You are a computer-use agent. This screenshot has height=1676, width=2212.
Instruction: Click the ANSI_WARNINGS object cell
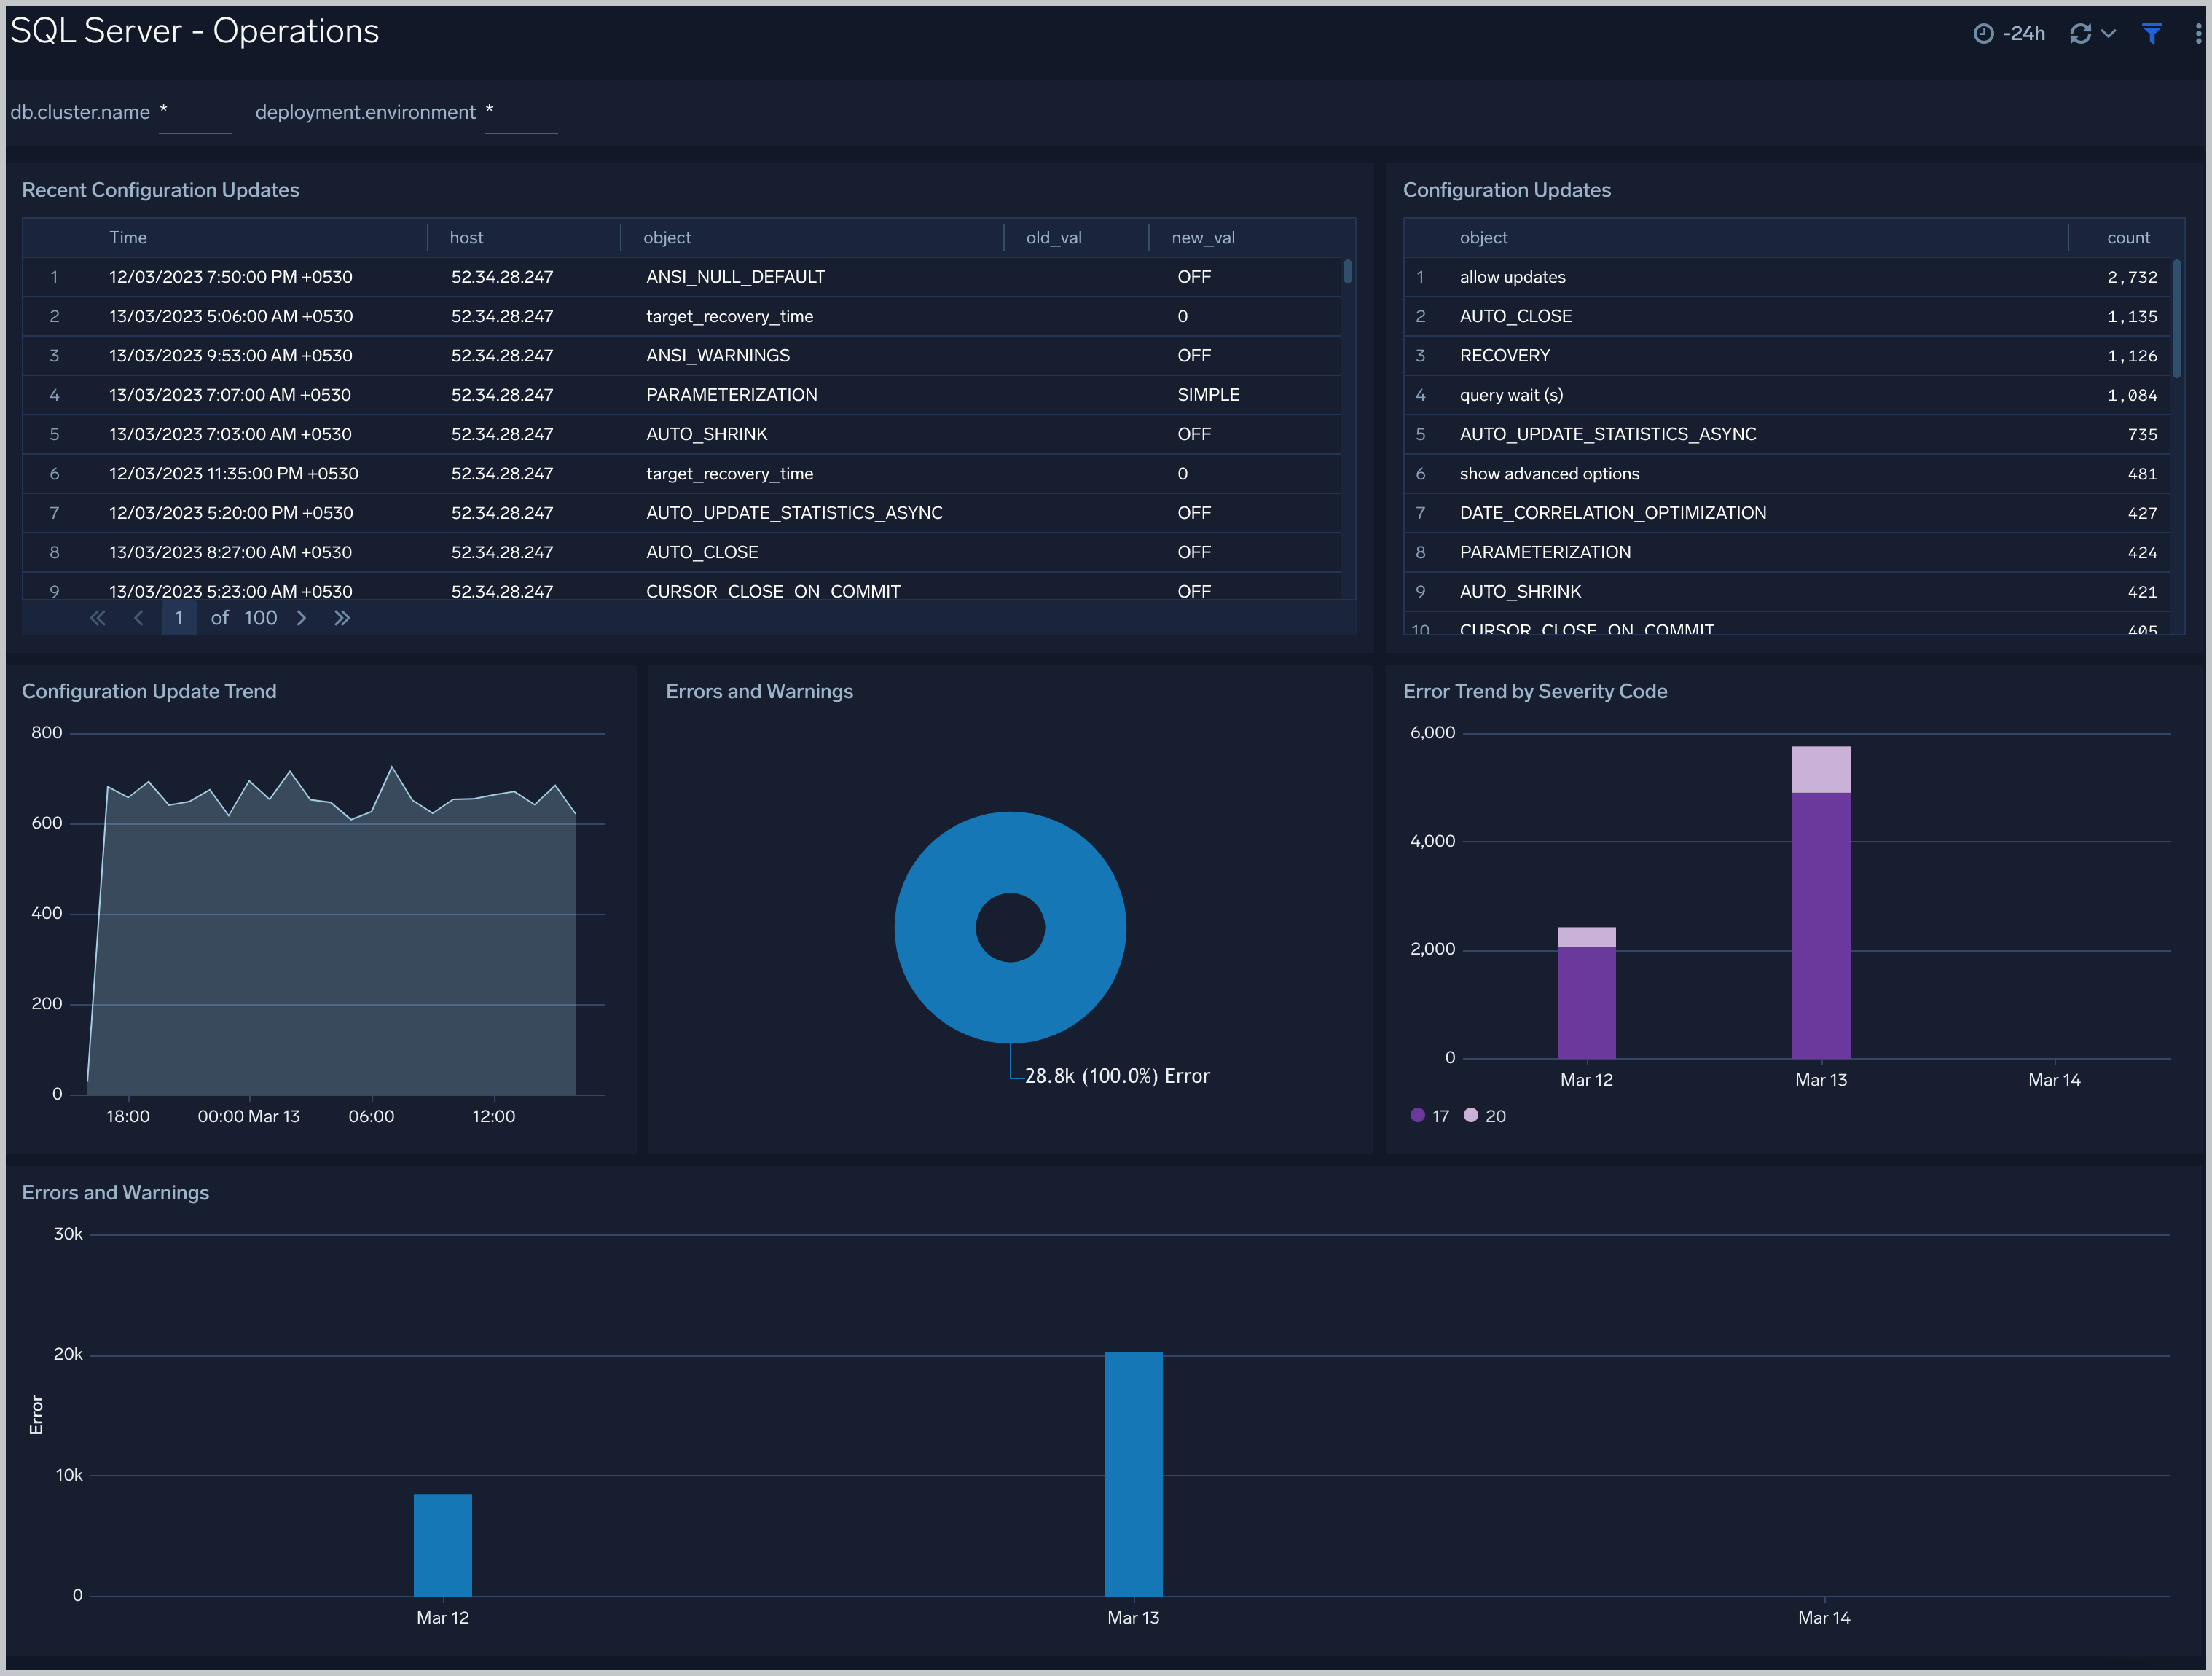pyautogui.click(x=717, y=356)
